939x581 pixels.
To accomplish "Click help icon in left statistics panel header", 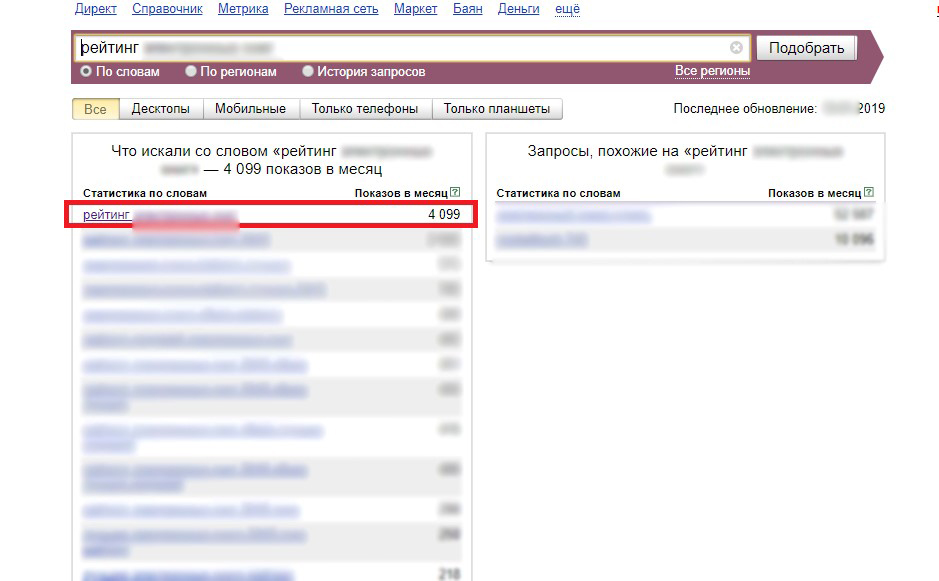I will tap(455, 193).
